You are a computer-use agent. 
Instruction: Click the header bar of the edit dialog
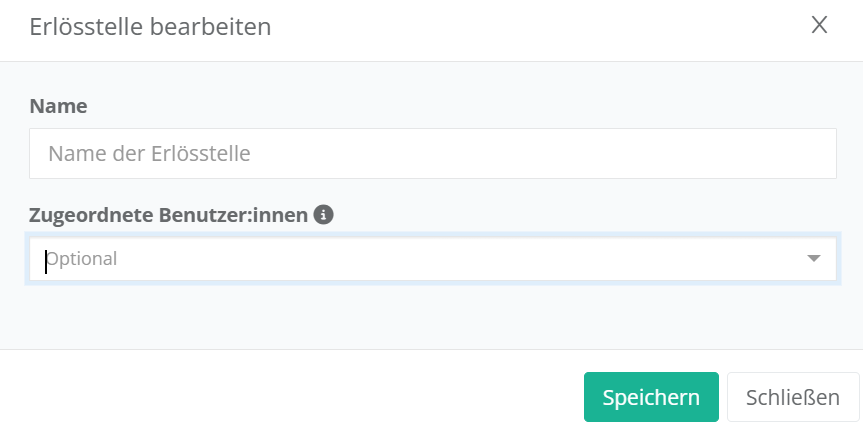[500, 28]
